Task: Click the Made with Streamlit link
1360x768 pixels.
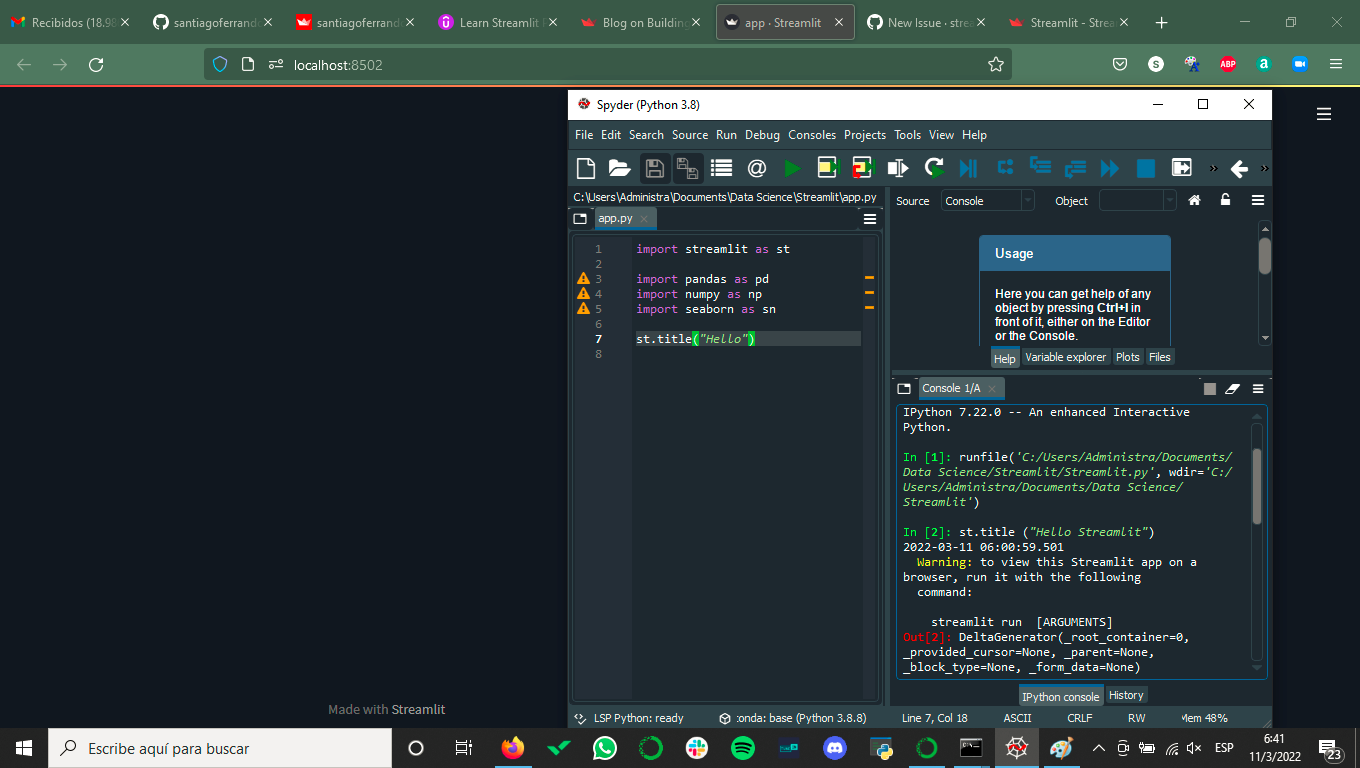Action: coord(386,709)
